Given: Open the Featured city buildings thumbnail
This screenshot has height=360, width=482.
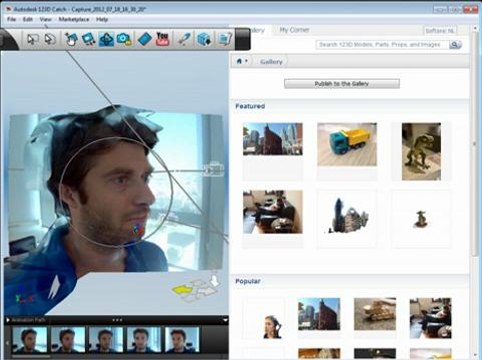Looking at the screenshot, I should [x=273, y=139].
